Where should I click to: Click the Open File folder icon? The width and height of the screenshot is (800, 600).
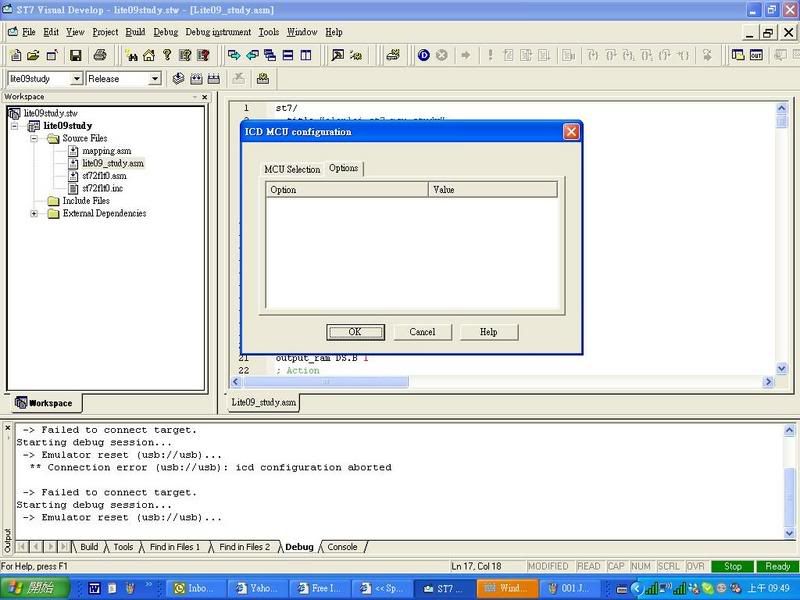(33, 55)
